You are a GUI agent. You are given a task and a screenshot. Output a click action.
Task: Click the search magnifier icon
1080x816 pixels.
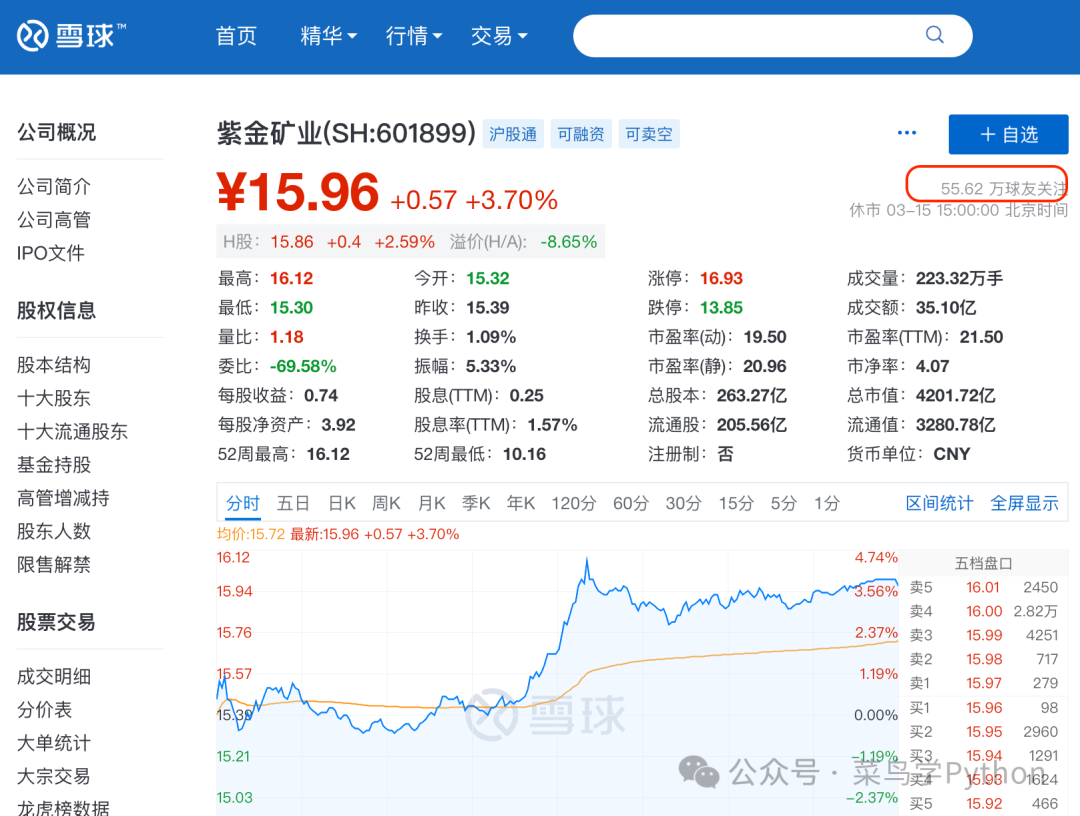pyautogui.click(x=935, y=34)
